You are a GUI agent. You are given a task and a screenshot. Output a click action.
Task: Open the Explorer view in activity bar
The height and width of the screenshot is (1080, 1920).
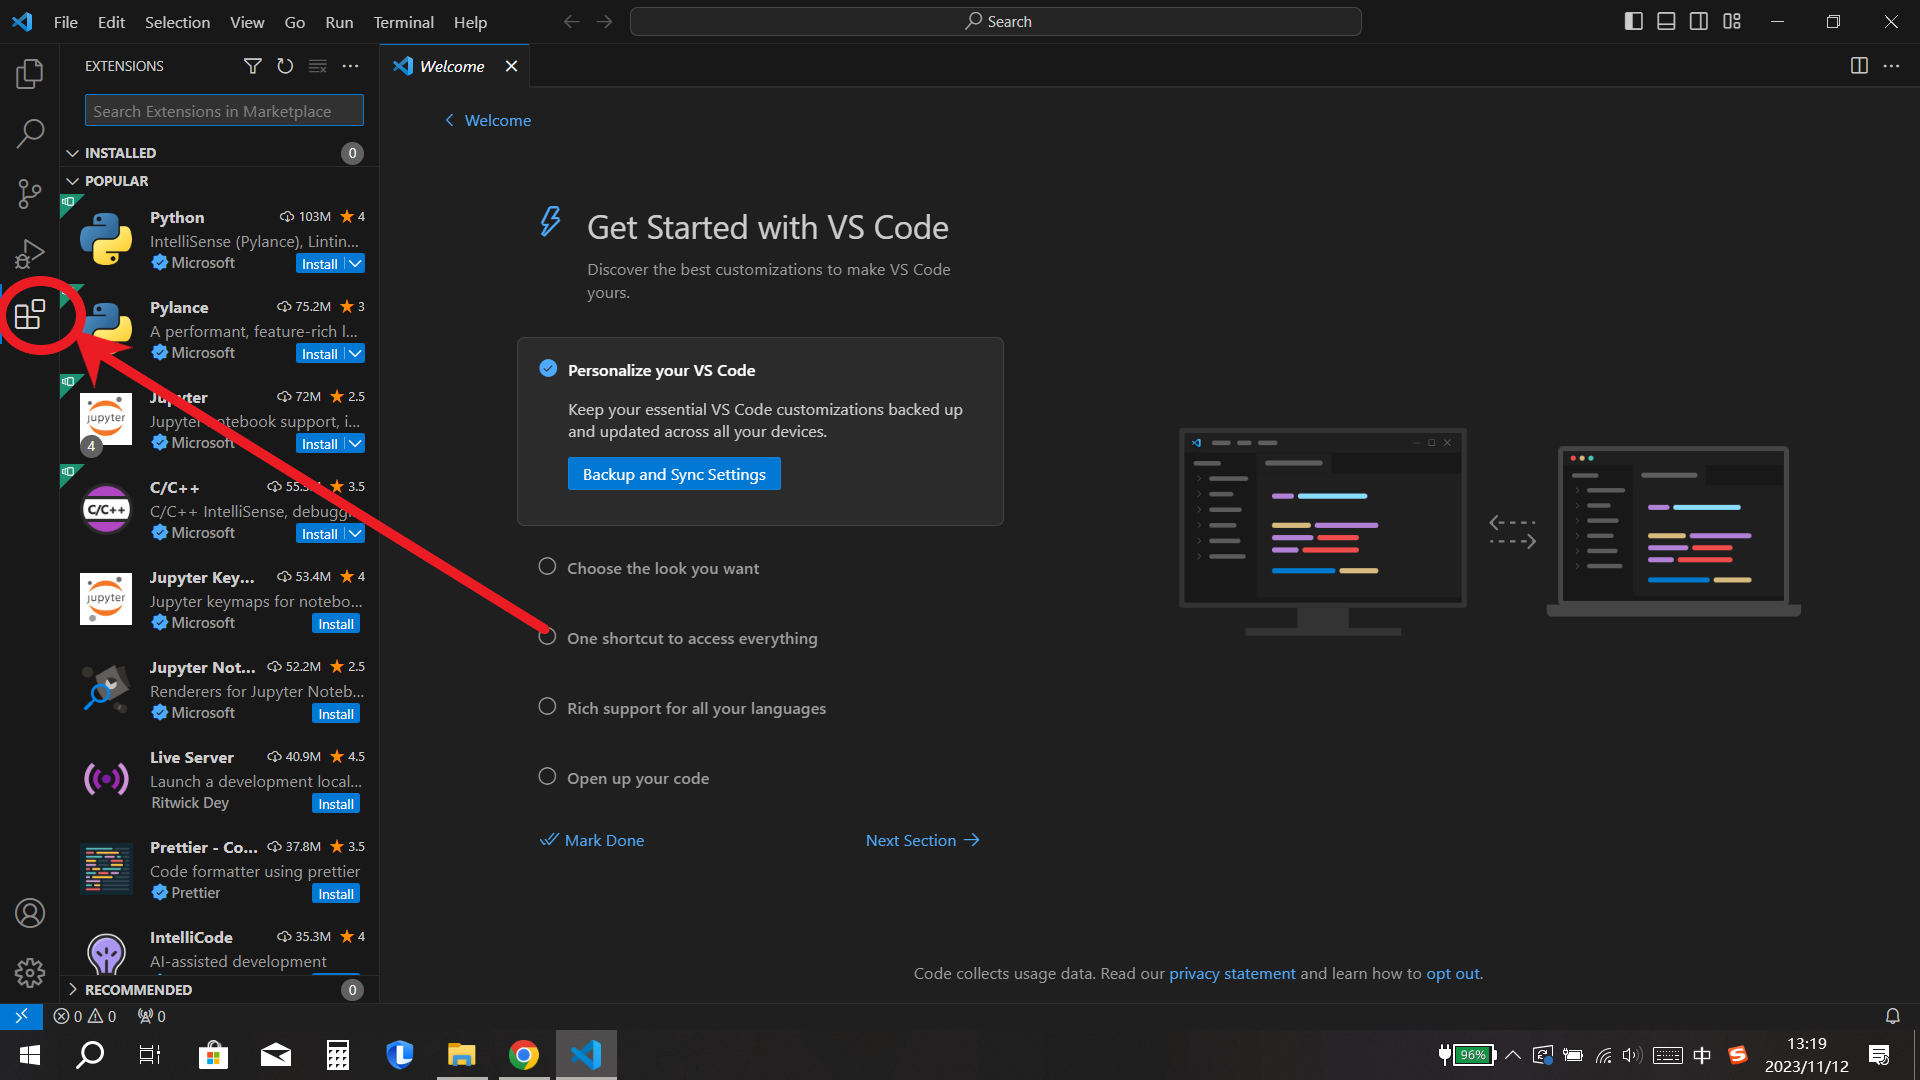pyautogui.click(x=30, y=73)
